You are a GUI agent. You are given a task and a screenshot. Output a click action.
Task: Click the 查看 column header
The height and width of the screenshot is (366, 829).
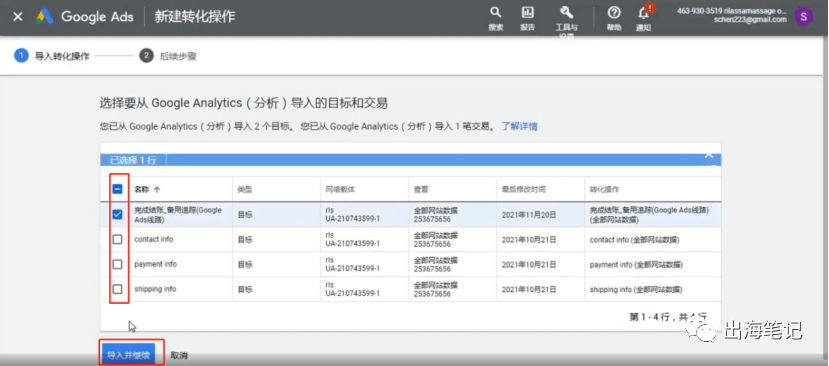point(421,189)
